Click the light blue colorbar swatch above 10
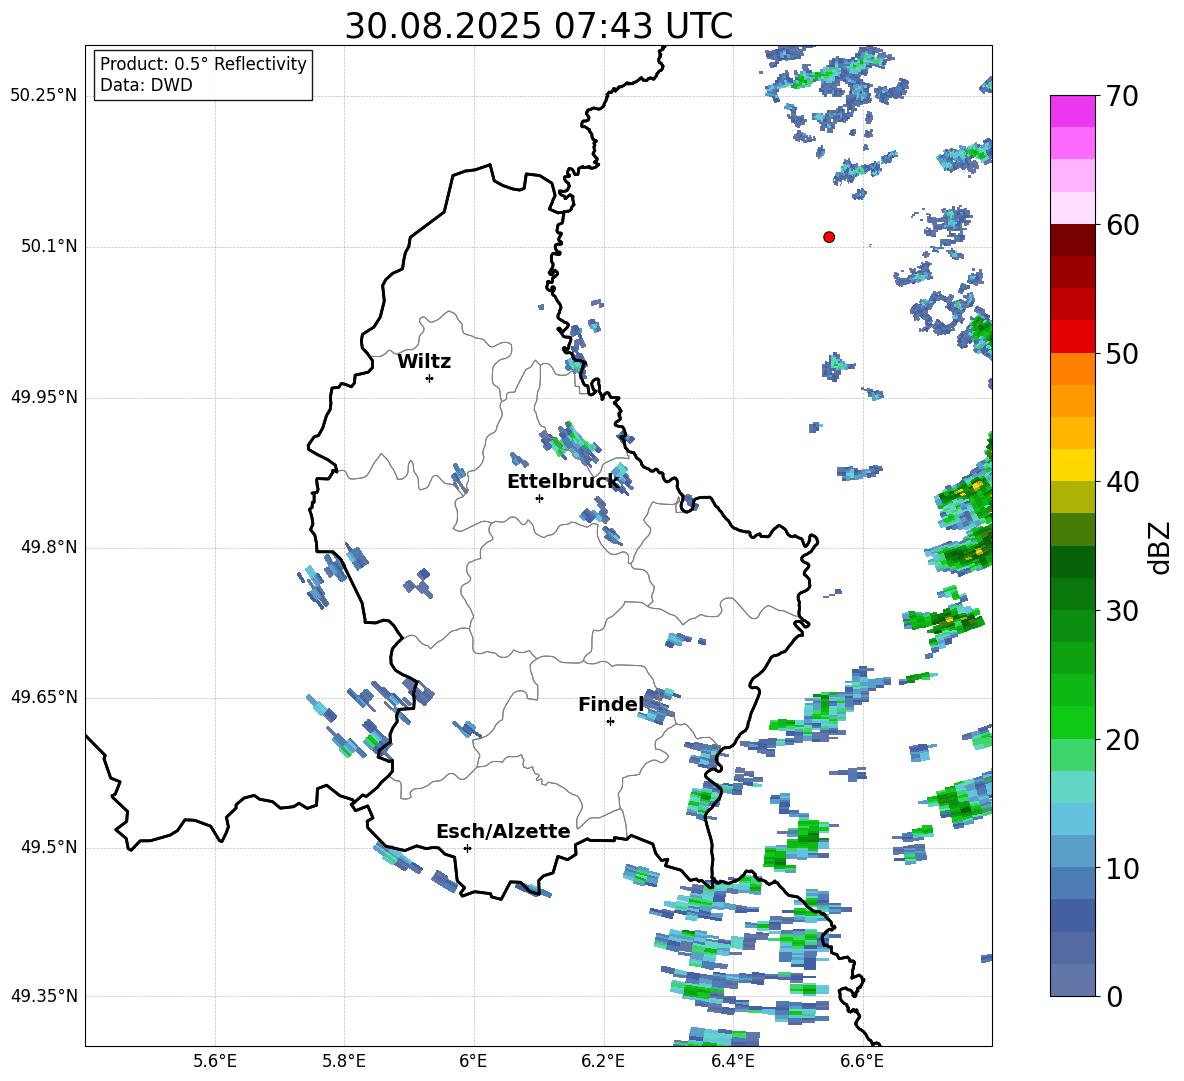The width and height of the screenshot is (1184, 1081). (x=1072, y=819)
